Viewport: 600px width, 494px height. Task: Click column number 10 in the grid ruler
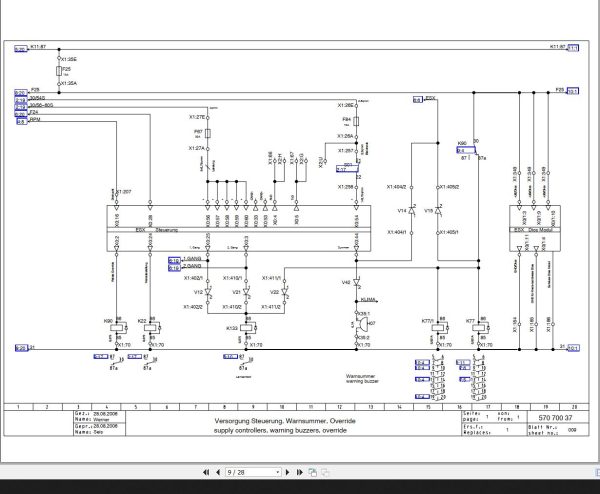tap(282, 407)
